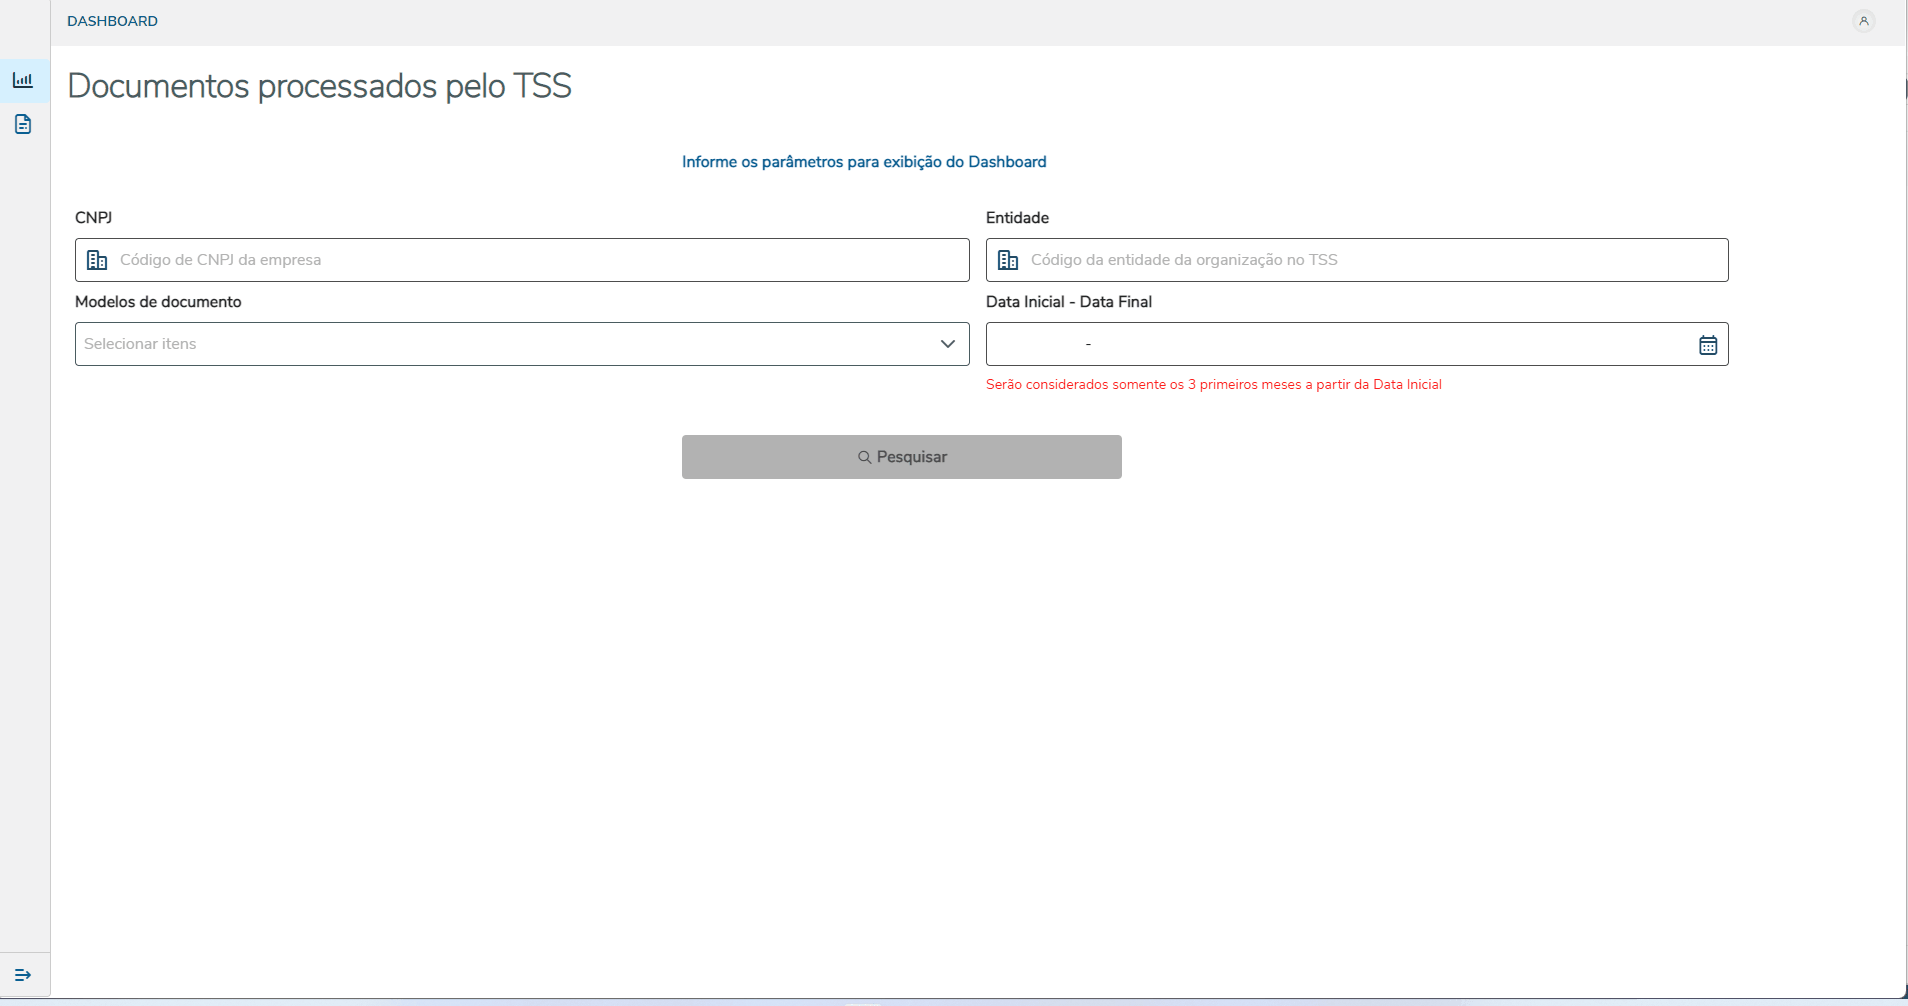The height and width of the screenshot is (1006, 1908).
Task: Open the dashboard chart sidebar icon
Action: coord(23,80)
